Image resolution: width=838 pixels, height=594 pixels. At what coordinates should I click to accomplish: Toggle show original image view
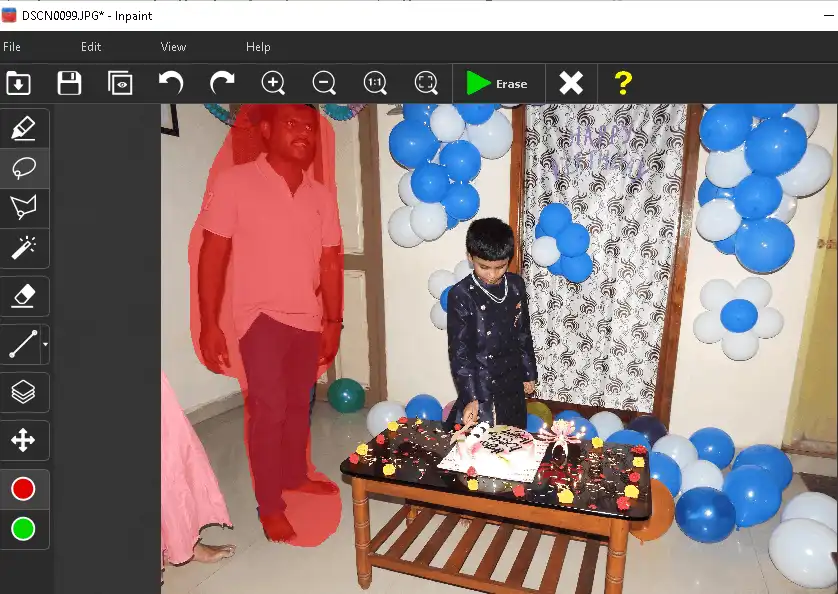click(x=121, y=83)
